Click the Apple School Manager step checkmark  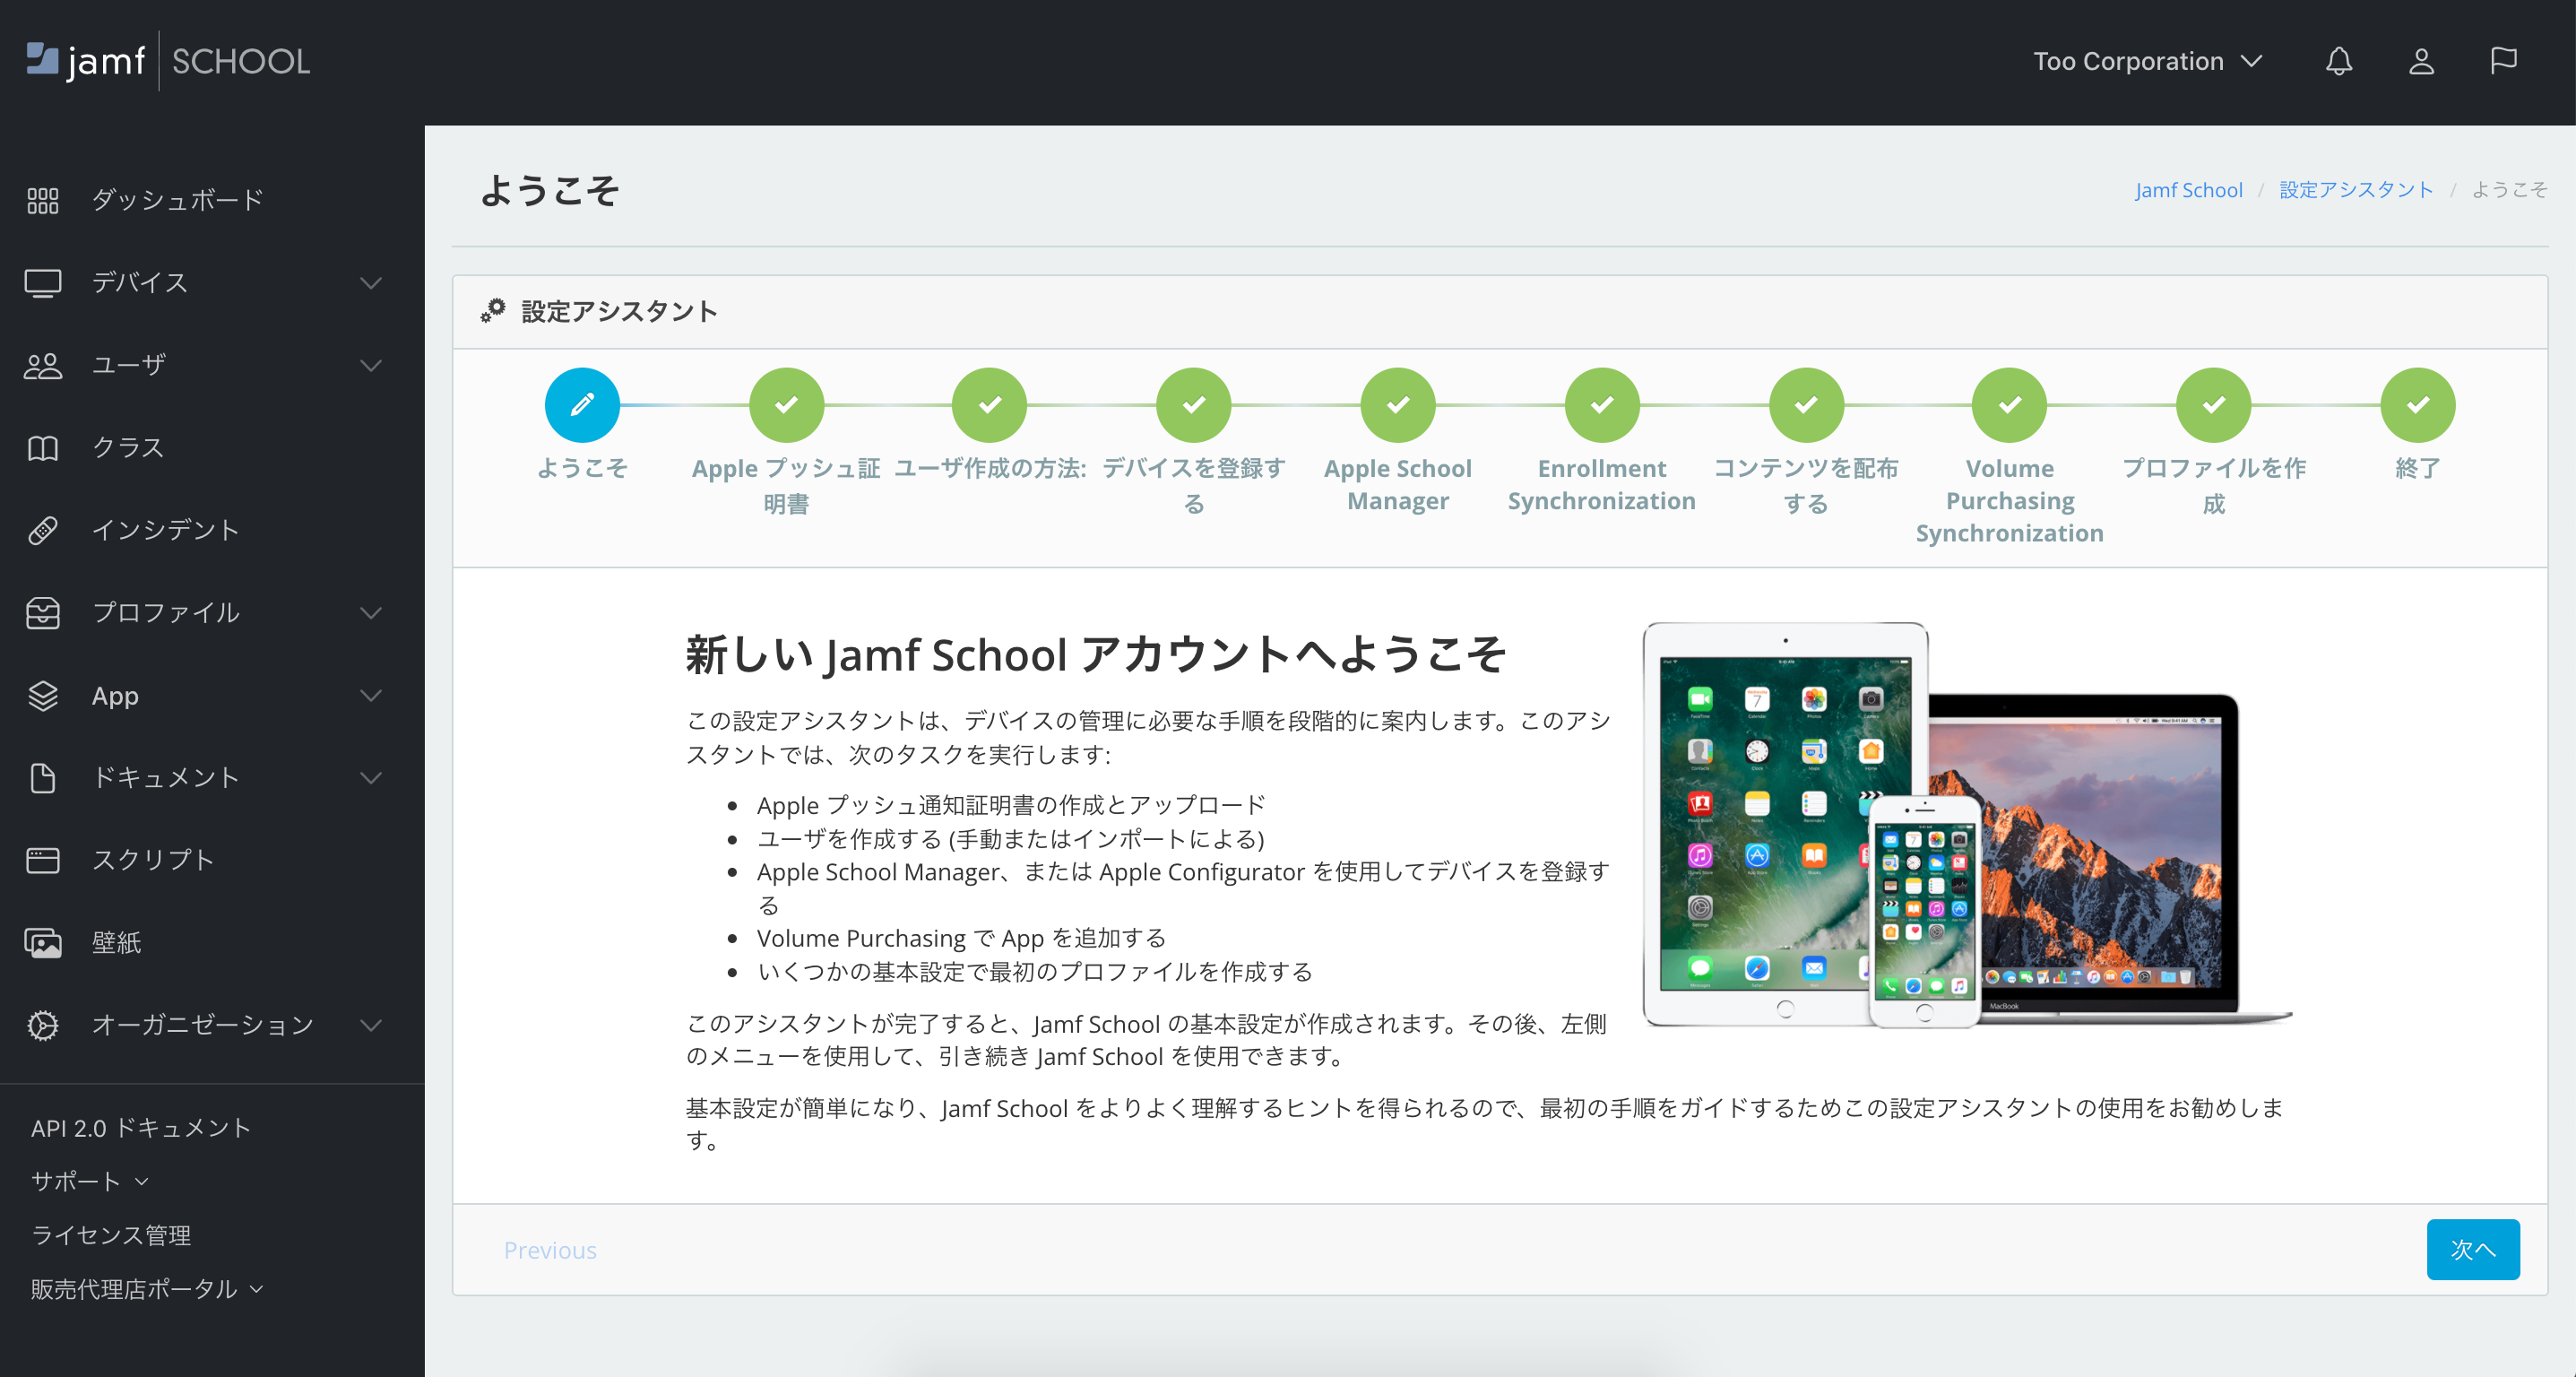[x=1398, y=404]
